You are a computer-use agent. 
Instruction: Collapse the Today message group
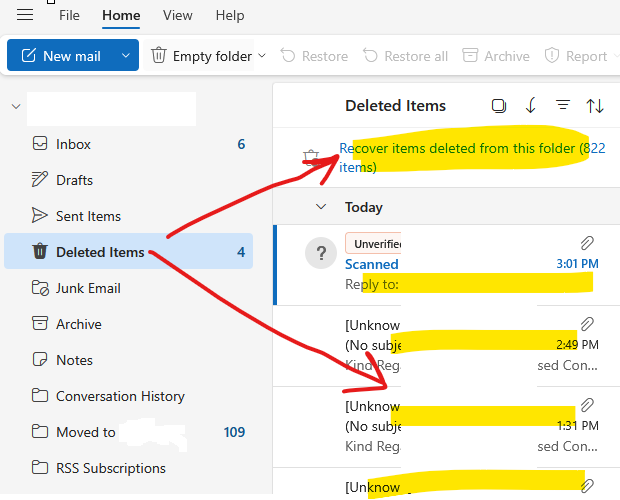(x=321, y=207)
